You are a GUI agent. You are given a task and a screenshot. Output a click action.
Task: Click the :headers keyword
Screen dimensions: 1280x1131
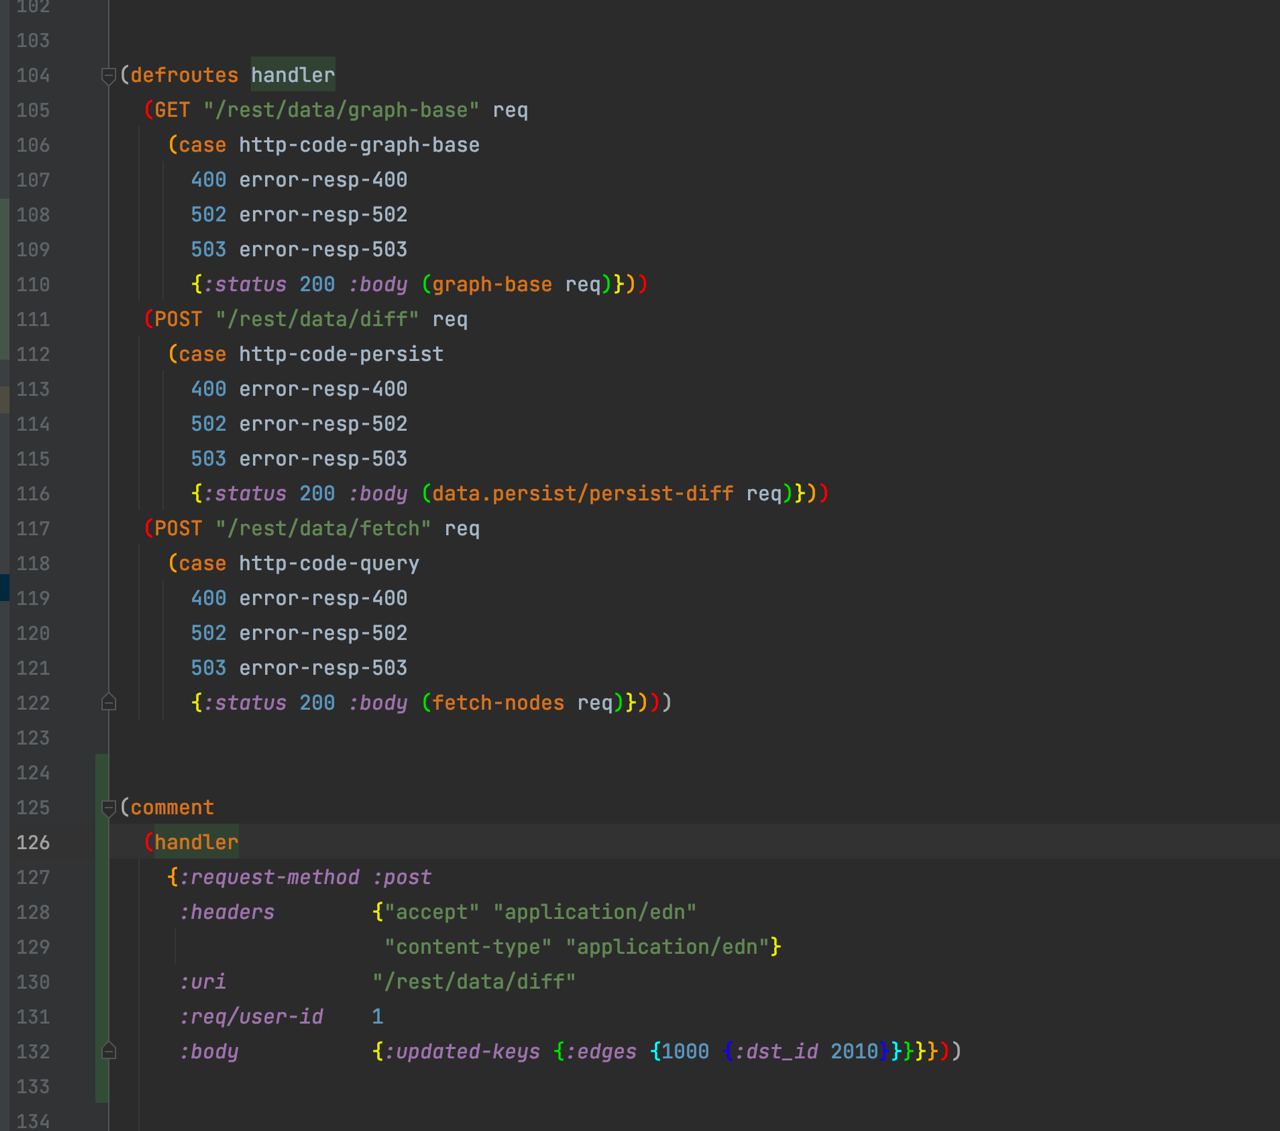tap(227, 912)
